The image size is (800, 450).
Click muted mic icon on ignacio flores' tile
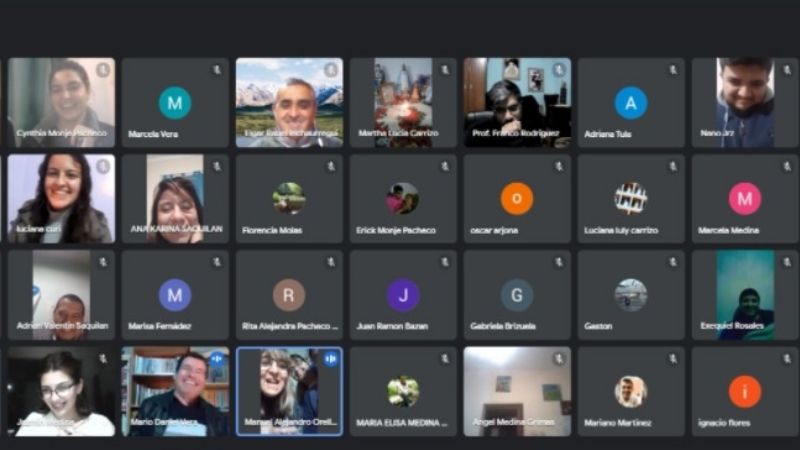click(787, 358)
